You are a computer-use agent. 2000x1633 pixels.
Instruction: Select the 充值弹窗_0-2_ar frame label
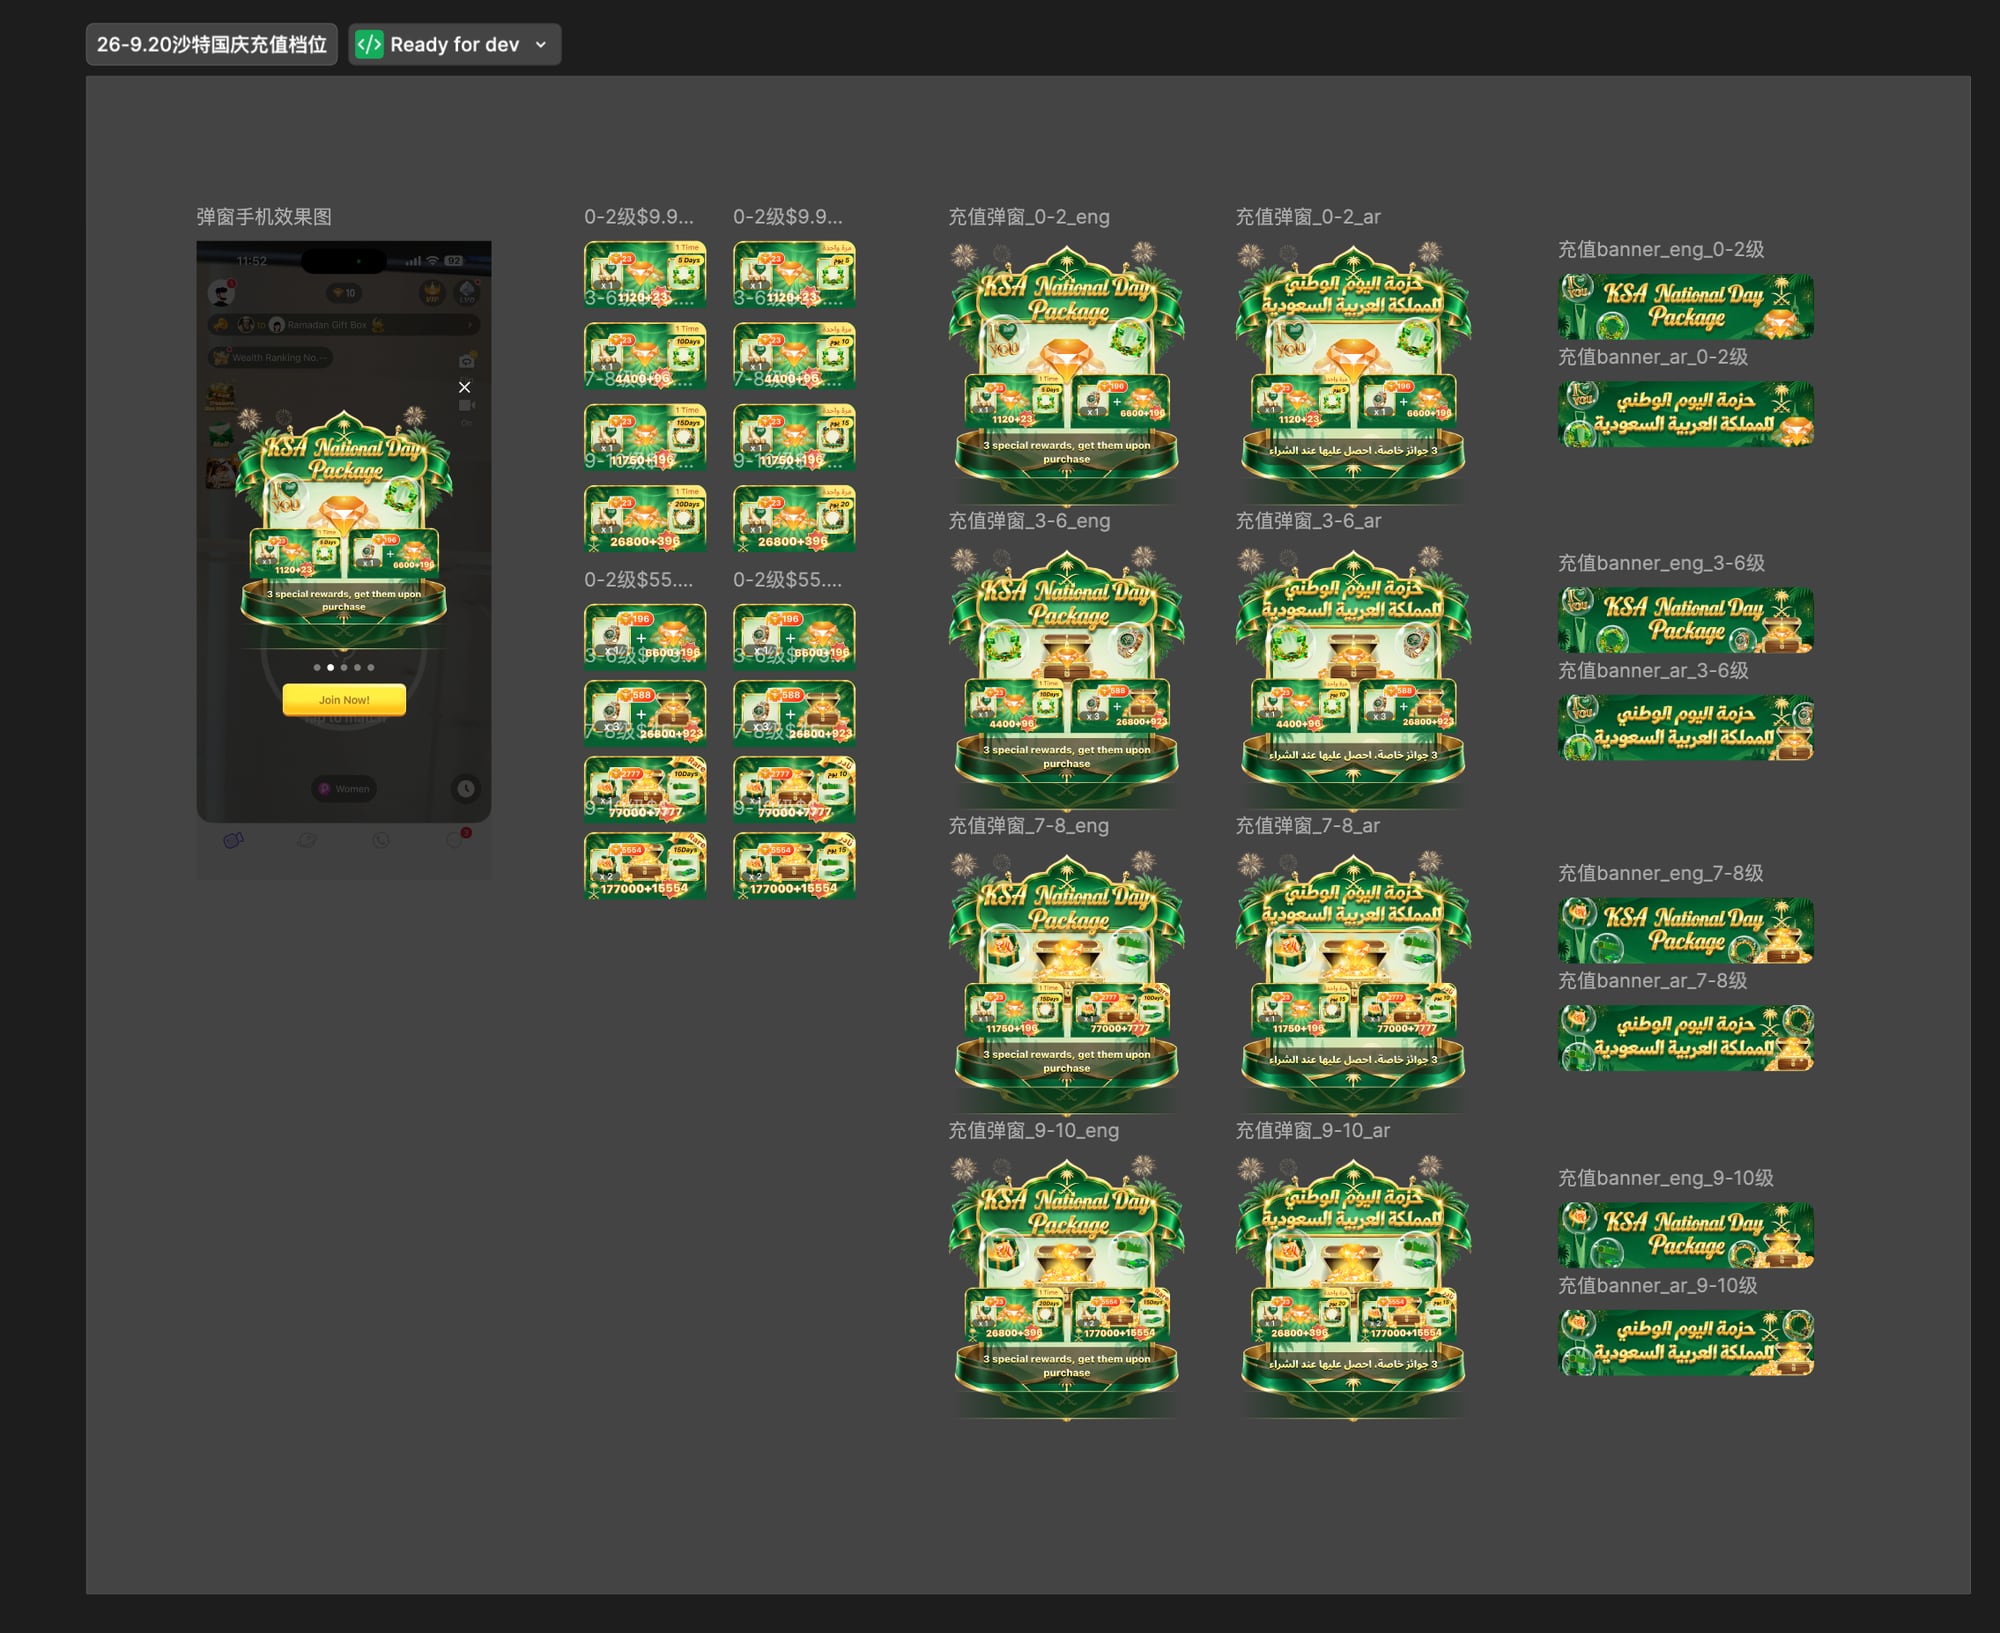point(1308,217)
